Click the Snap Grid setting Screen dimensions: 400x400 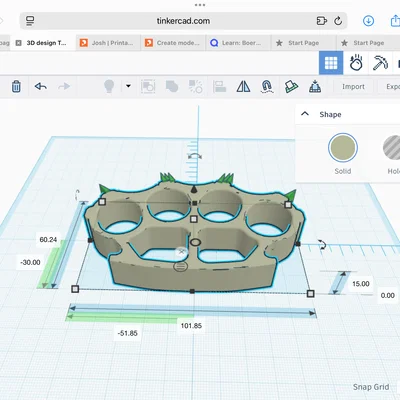371,387
